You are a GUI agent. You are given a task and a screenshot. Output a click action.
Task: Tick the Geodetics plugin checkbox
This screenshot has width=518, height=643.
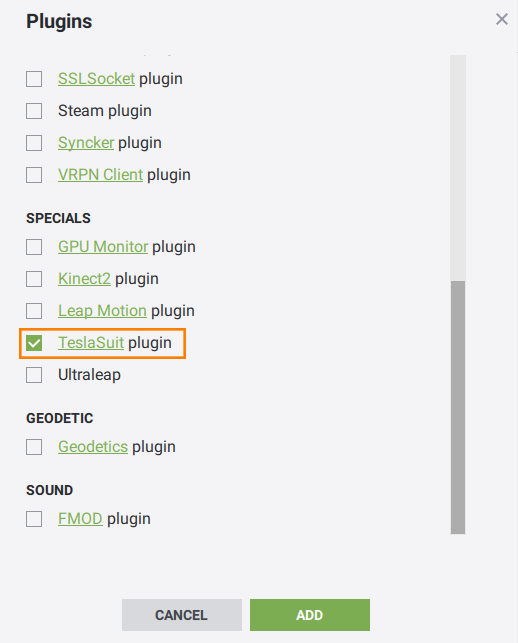34,447
